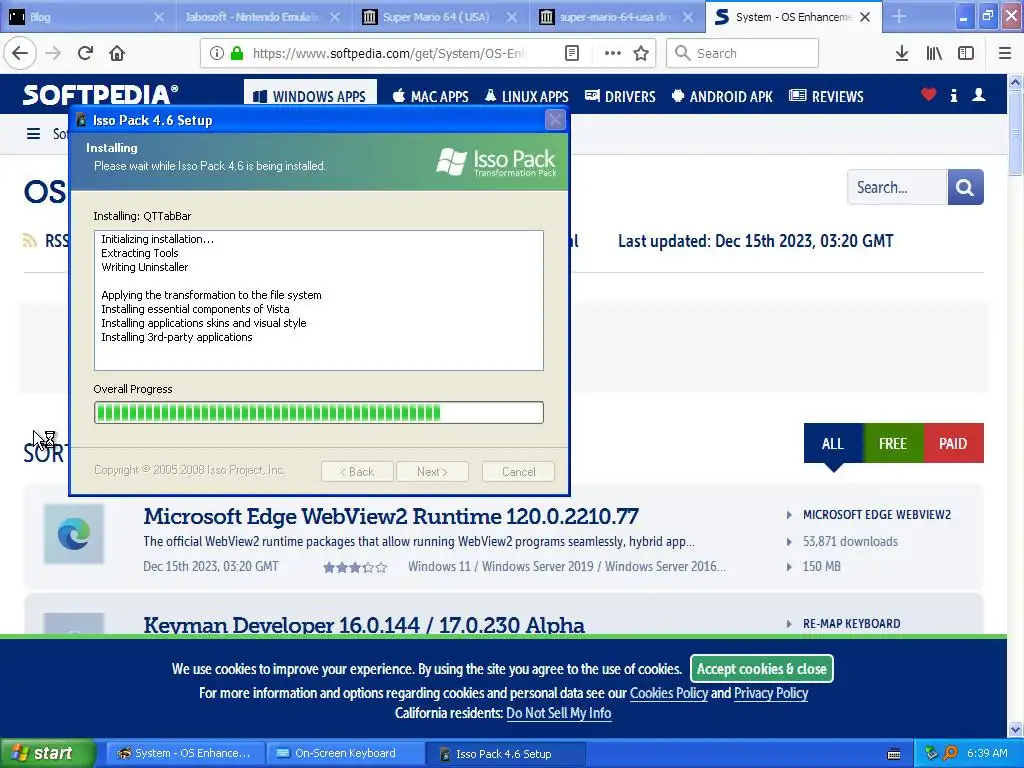
Task: Click the Softpedia heart favorites icon
Action: tap(928, 95)
